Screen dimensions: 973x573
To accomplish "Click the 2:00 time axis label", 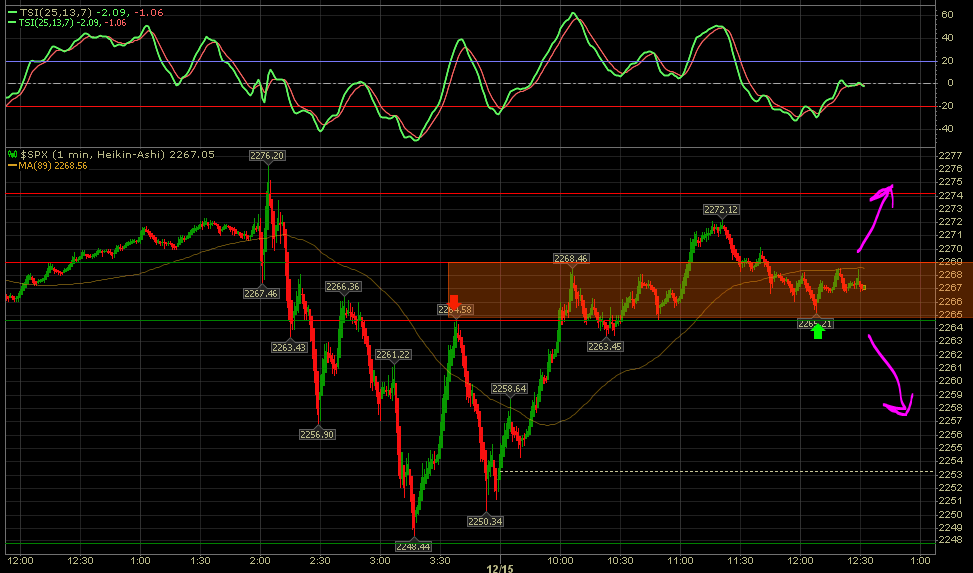I will 260,561.
